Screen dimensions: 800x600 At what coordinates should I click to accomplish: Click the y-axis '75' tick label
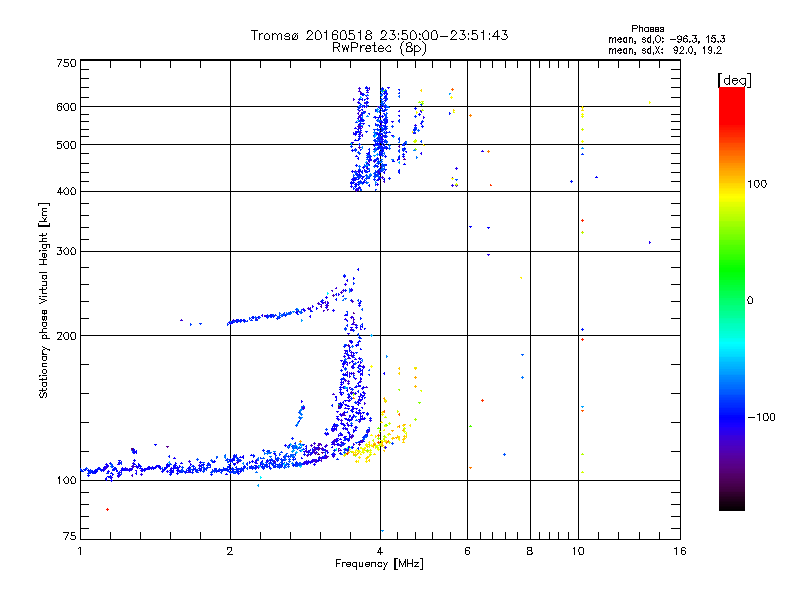[x=70, y=536]
